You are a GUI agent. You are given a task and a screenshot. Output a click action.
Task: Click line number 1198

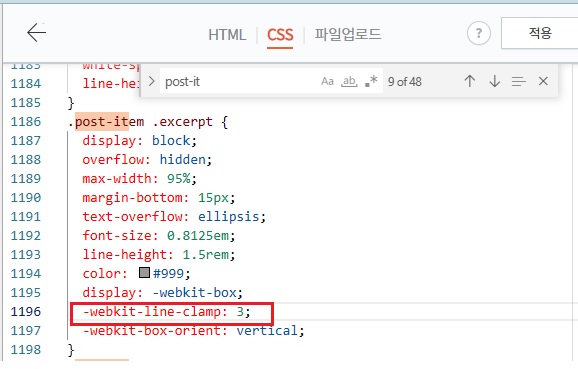tap(25, 349)
